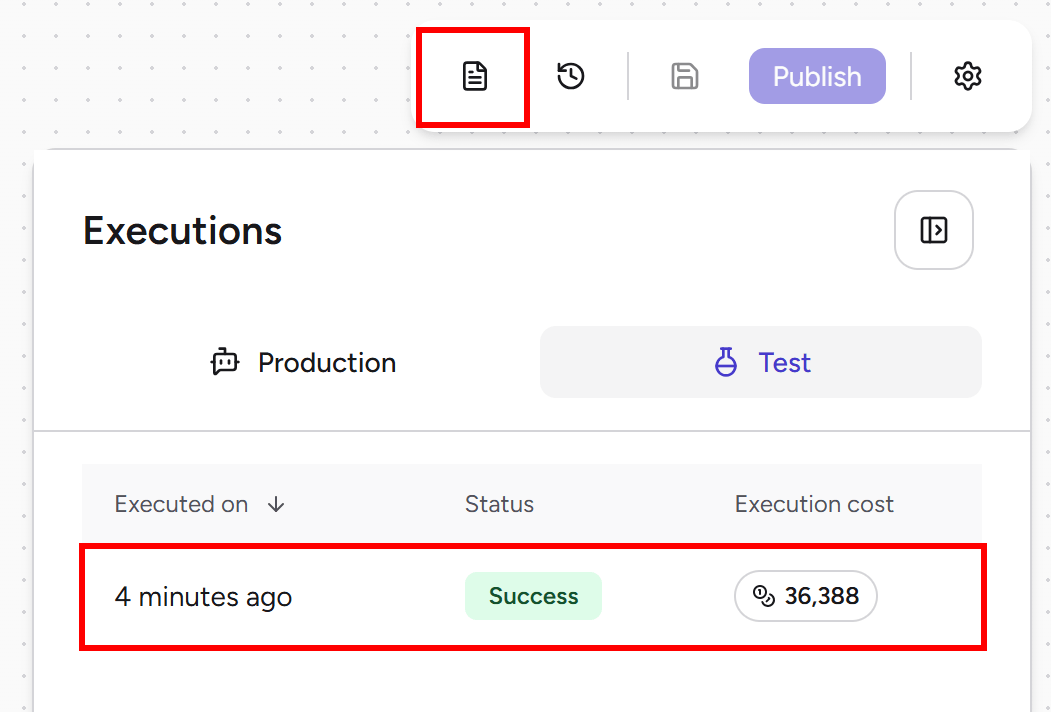Click the Execution cost column header
This screenshot has height=712, width=1051.
814,504
